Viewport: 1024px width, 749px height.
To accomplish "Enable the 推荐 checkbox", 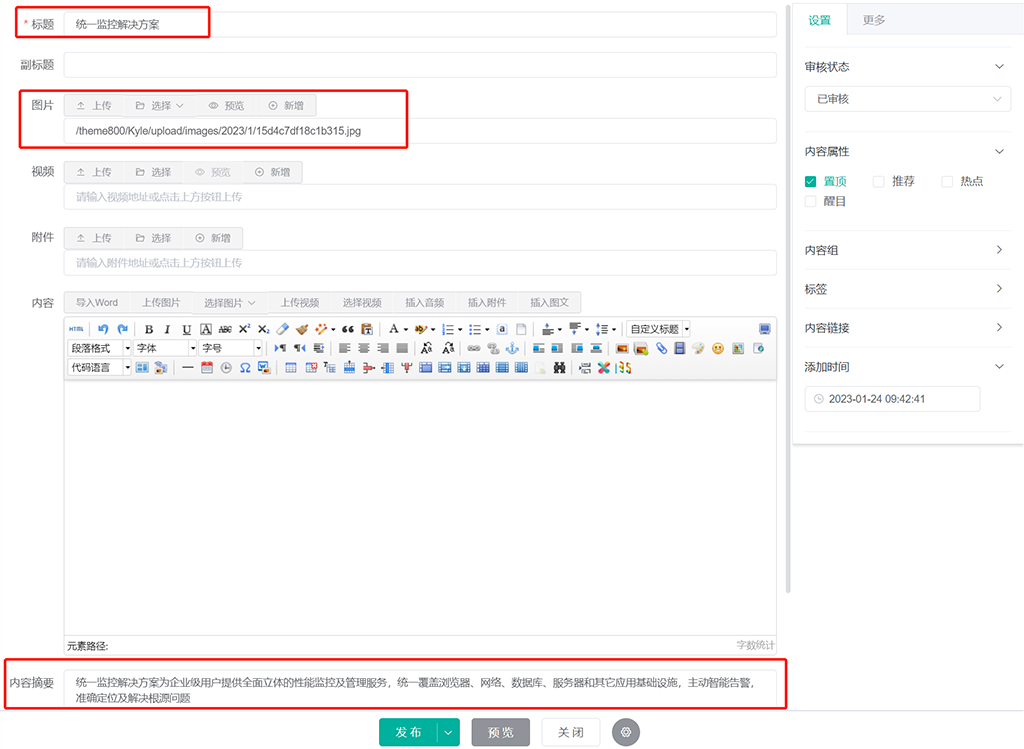I will point(879,182).
